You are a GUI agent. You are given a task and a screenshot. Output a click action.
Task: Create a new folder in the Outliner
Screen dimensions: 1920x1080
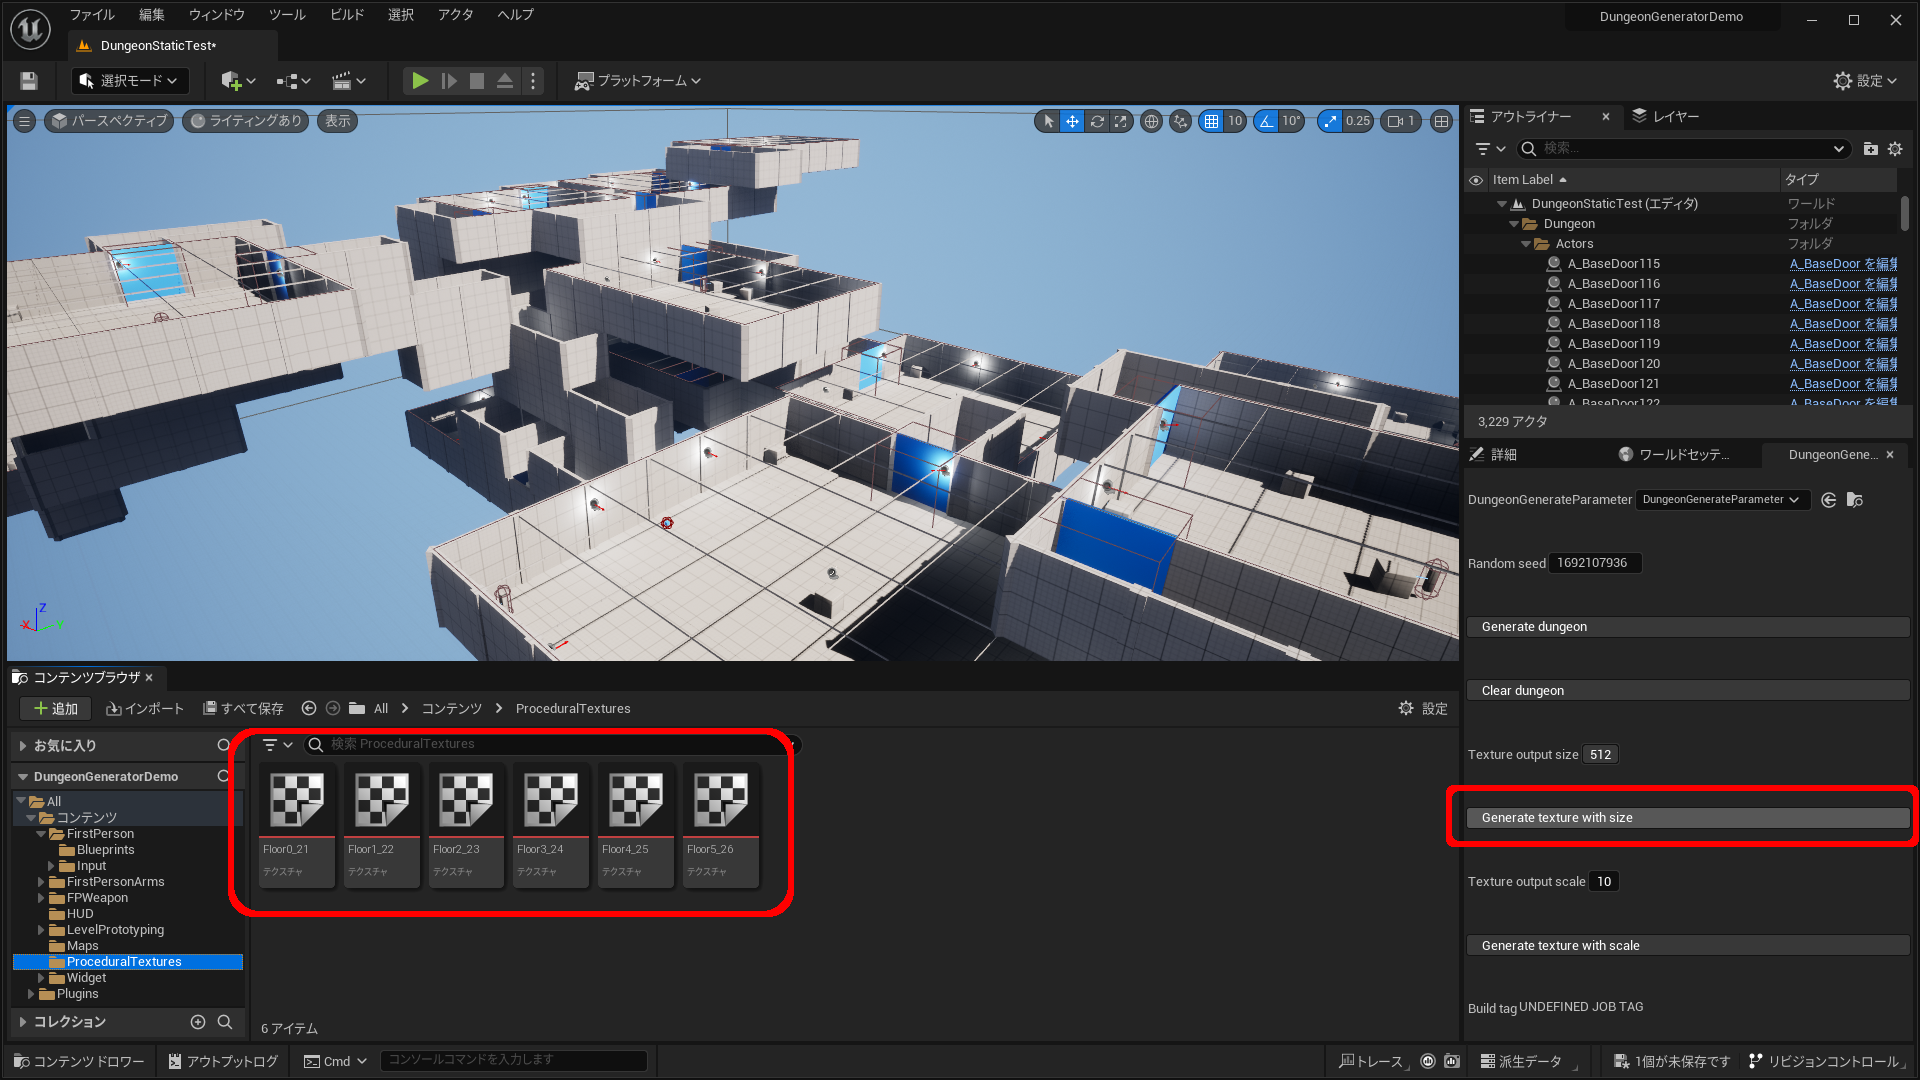click(x=1871, y=149)
